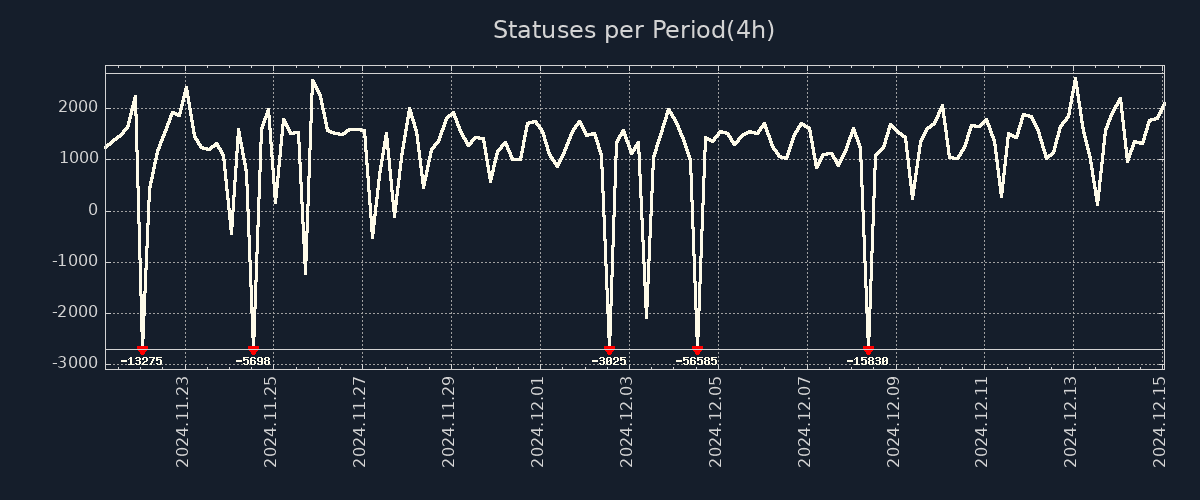The height and width of the screenshot is (500, 1200).
Task: Select the red marker labeled -56585
Action: 697,350
